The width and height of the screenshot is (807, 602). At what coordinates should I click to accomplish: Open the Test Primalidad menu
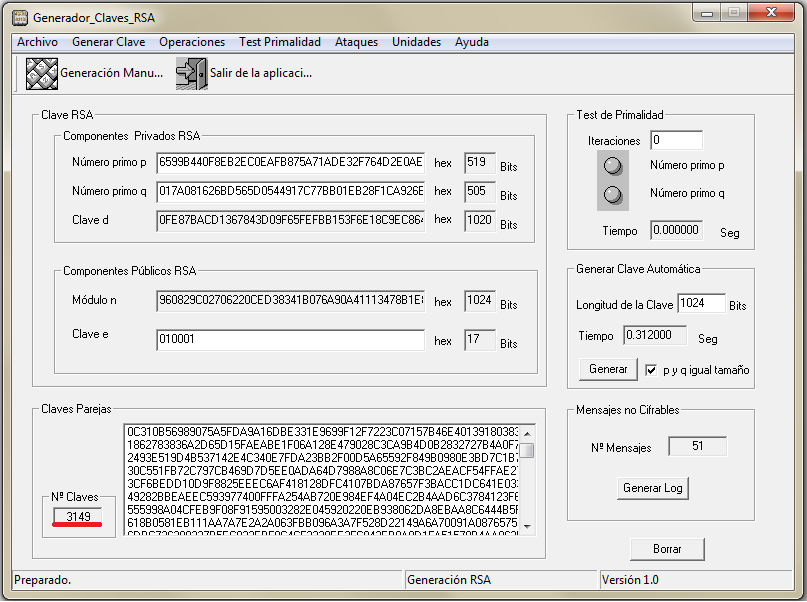[x=280, y=42]
